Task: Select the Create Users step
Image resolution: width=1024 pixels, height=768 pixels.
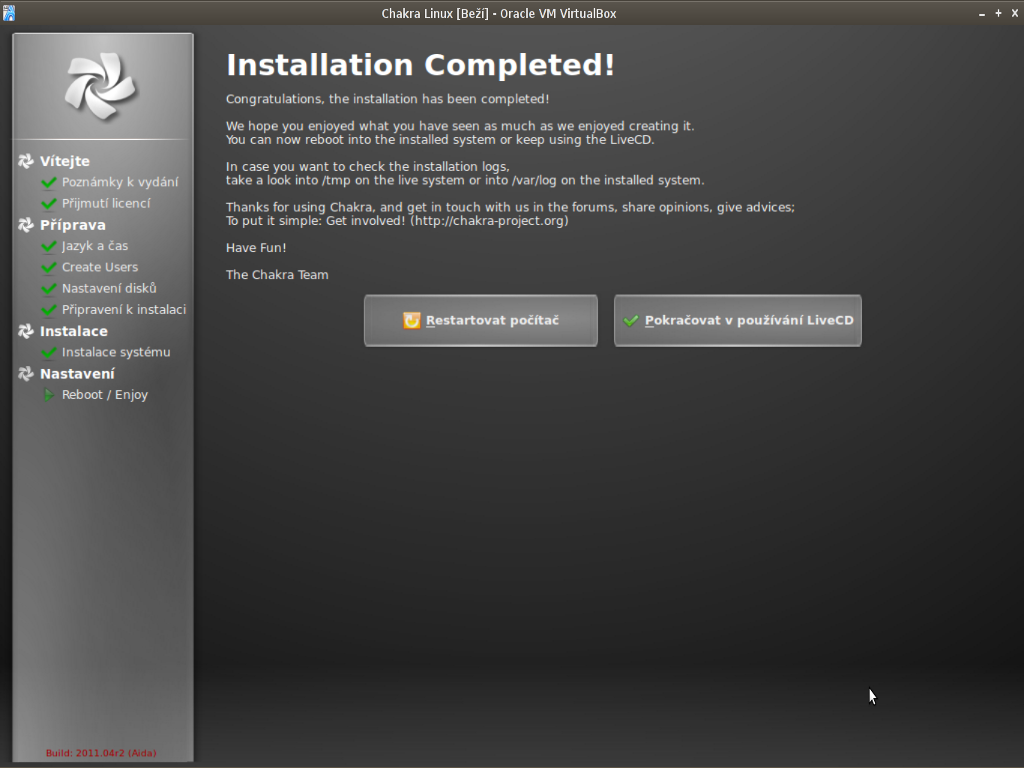Action: (100, 267)
